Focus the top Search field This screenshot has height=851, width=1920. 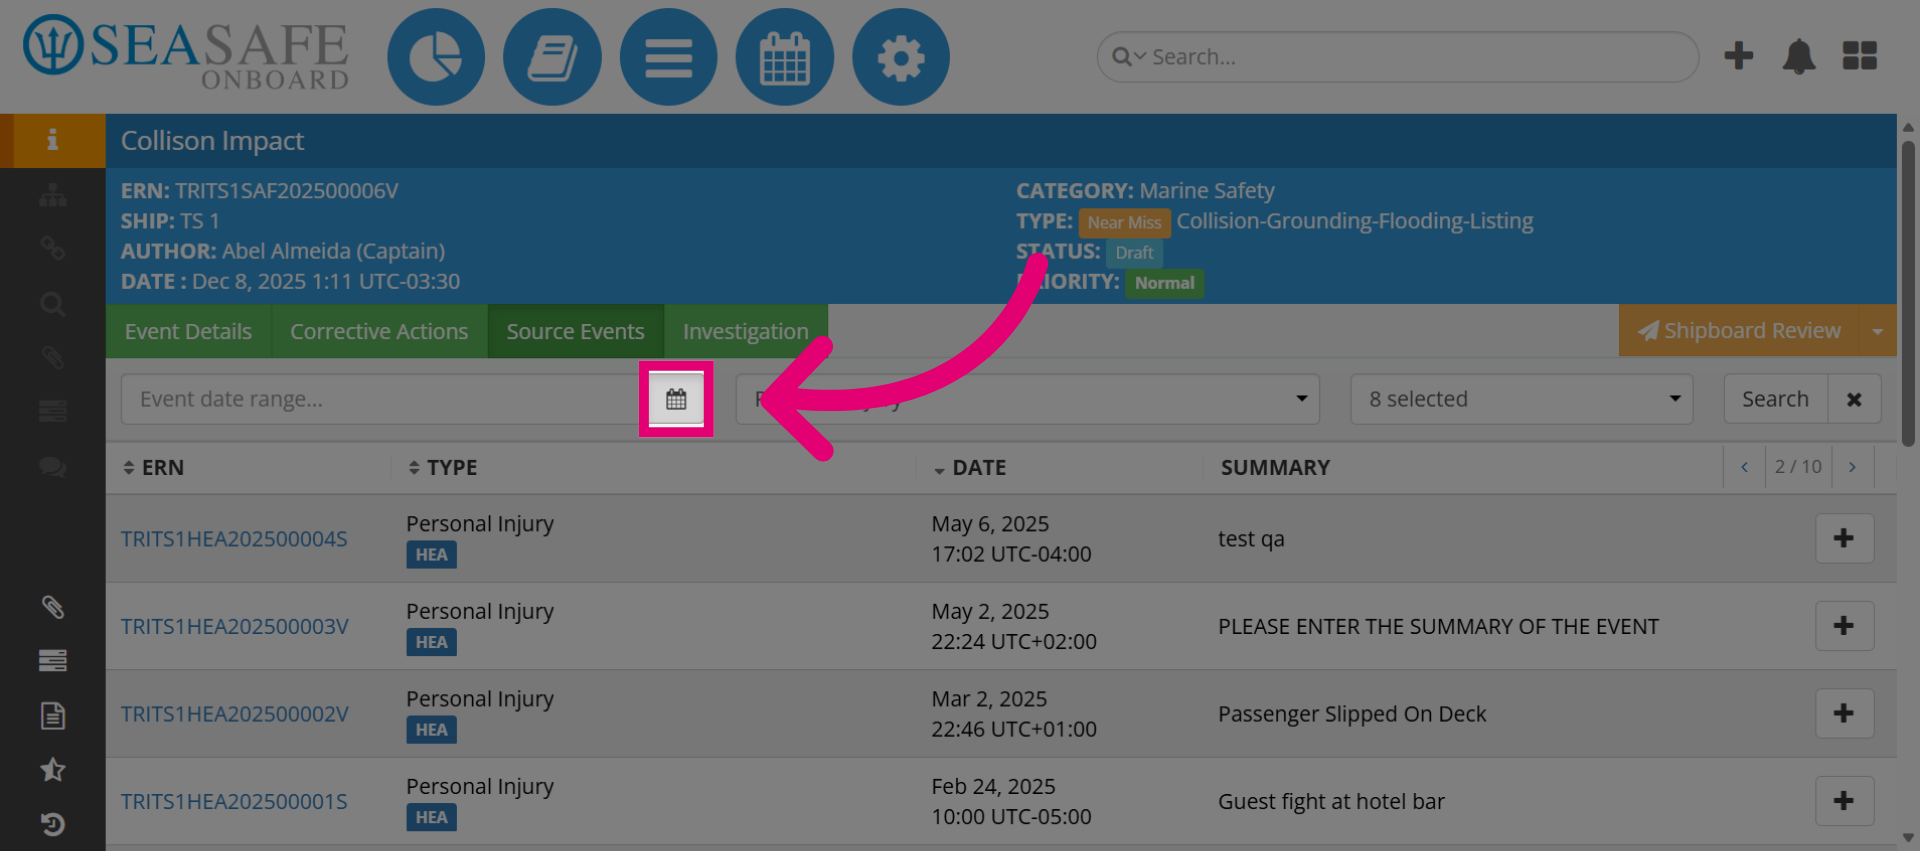[x=1398, y=57]
